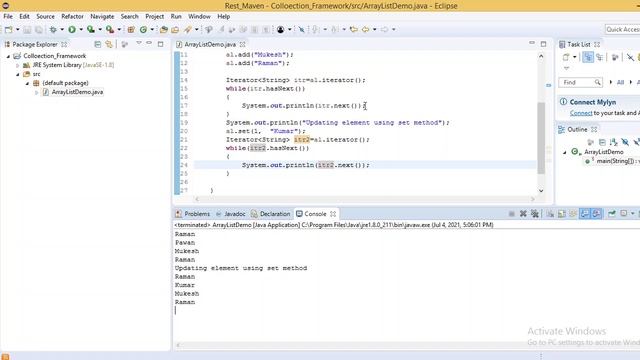Click New Task icon in Task List
This screenshot has height=360, width=640.
click(x=566, y=57)
